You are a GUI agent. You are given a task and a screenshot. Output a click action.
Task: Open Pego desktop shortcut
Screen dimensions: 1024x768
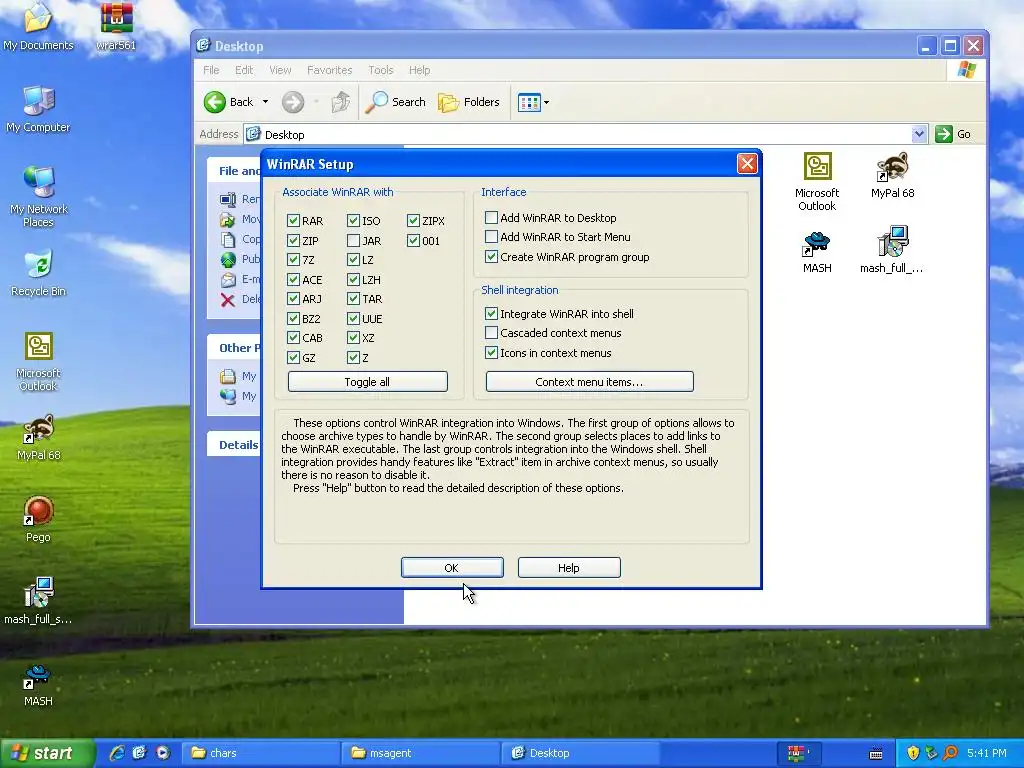pyautogui.click(x=38, y=519)
